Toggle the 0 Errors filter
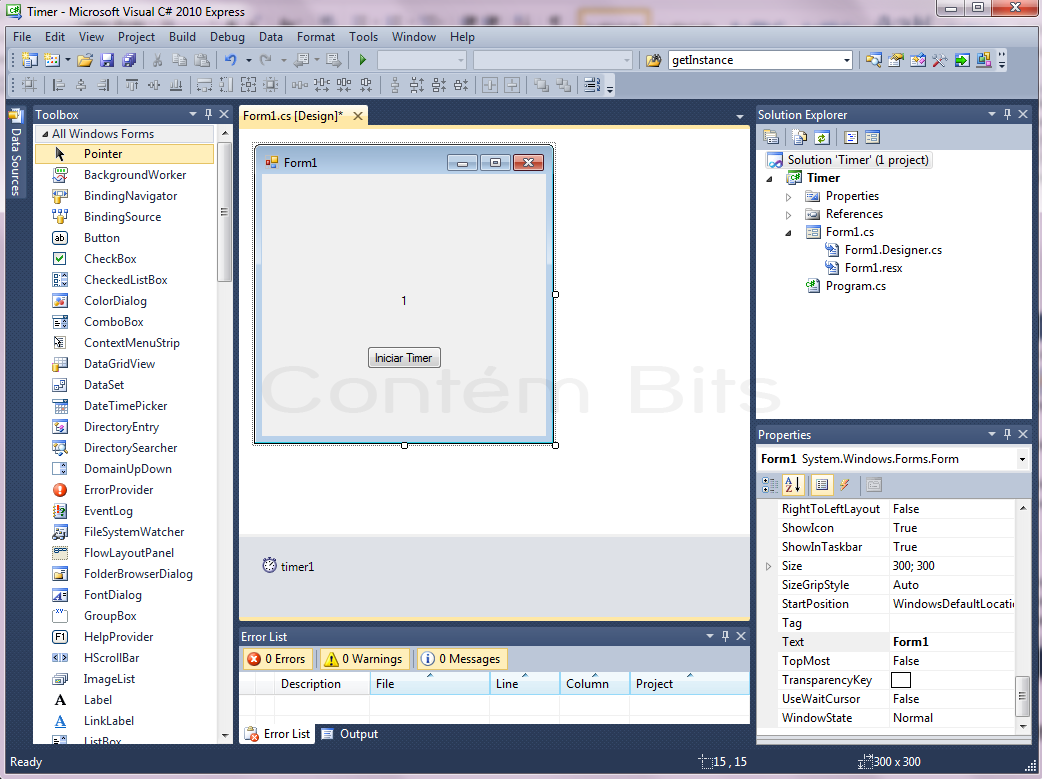 278,659
